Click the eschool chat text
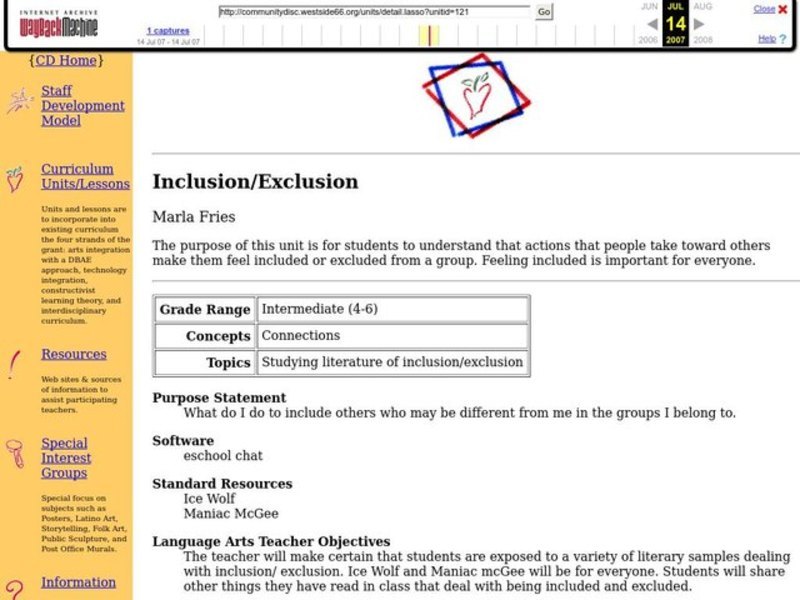Image resolution: width=800 pixels, height=600 pixels. click(223, 456)
